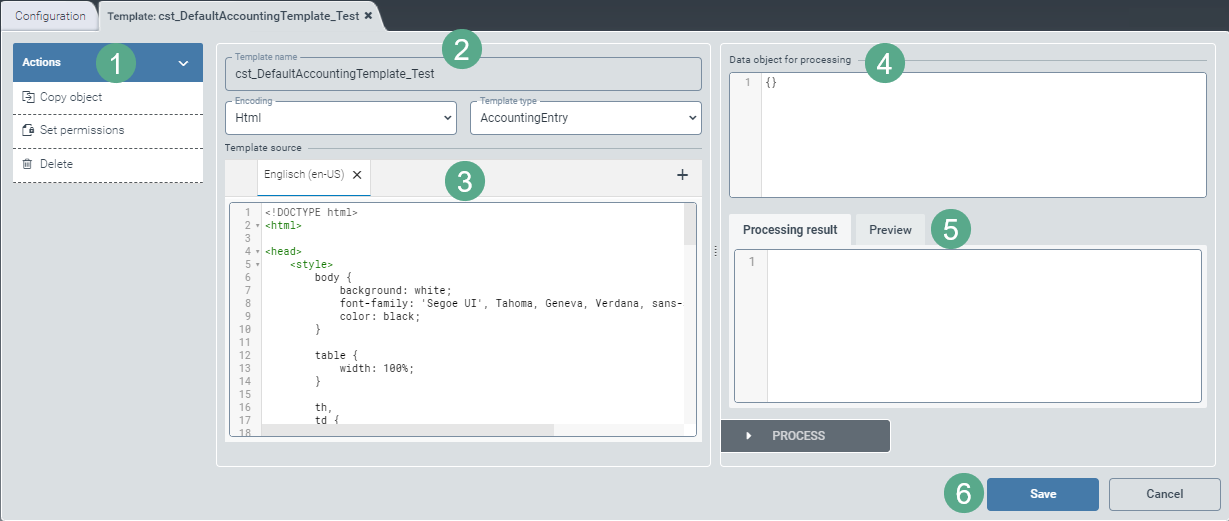Add a new language with plus icon
Image resolution: width=1229 pixels, height=521 pixels.
click(x=683, y=175)
